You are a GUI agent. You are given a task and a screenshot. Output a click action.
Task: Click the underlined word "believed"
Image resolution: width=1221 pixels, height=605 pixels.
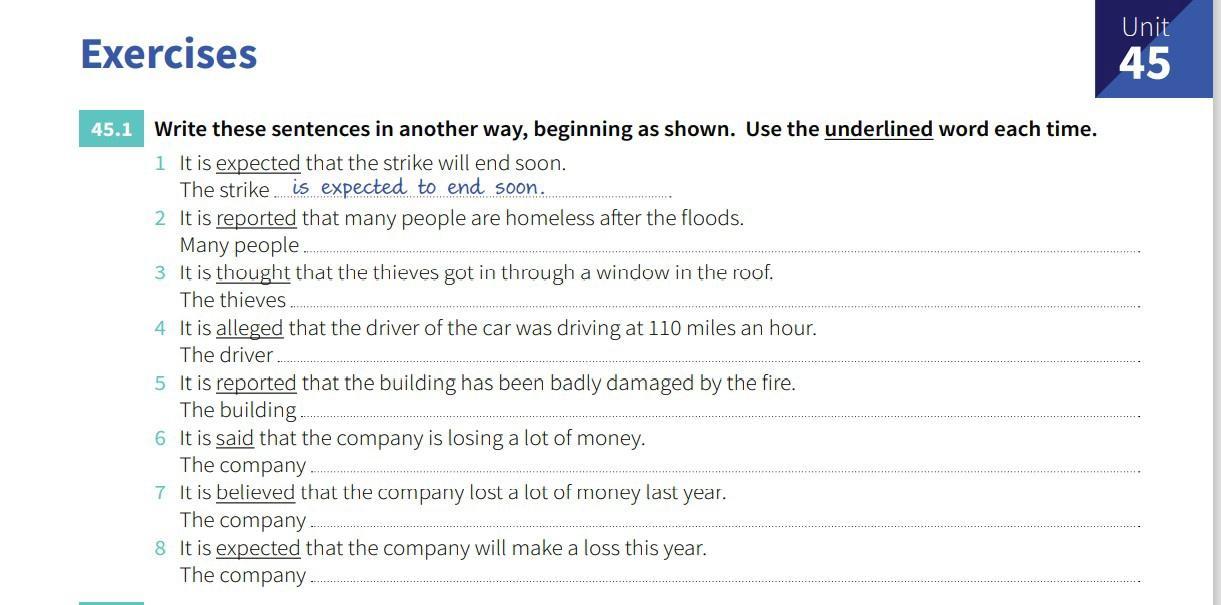point(255,493)
